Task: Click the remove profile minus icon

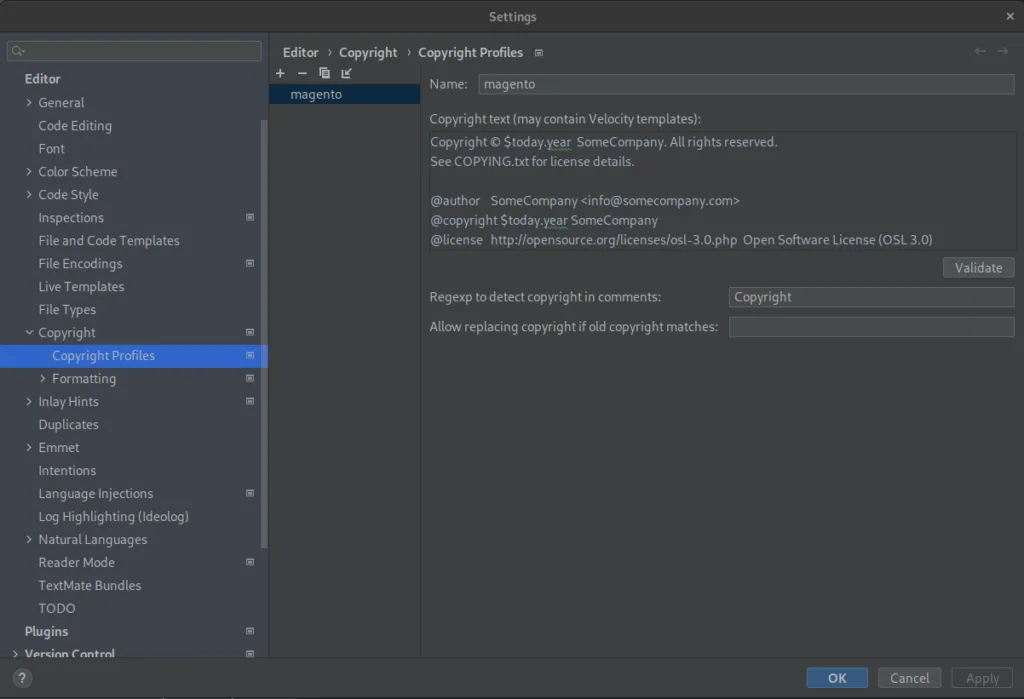Action: pos(302,73)
